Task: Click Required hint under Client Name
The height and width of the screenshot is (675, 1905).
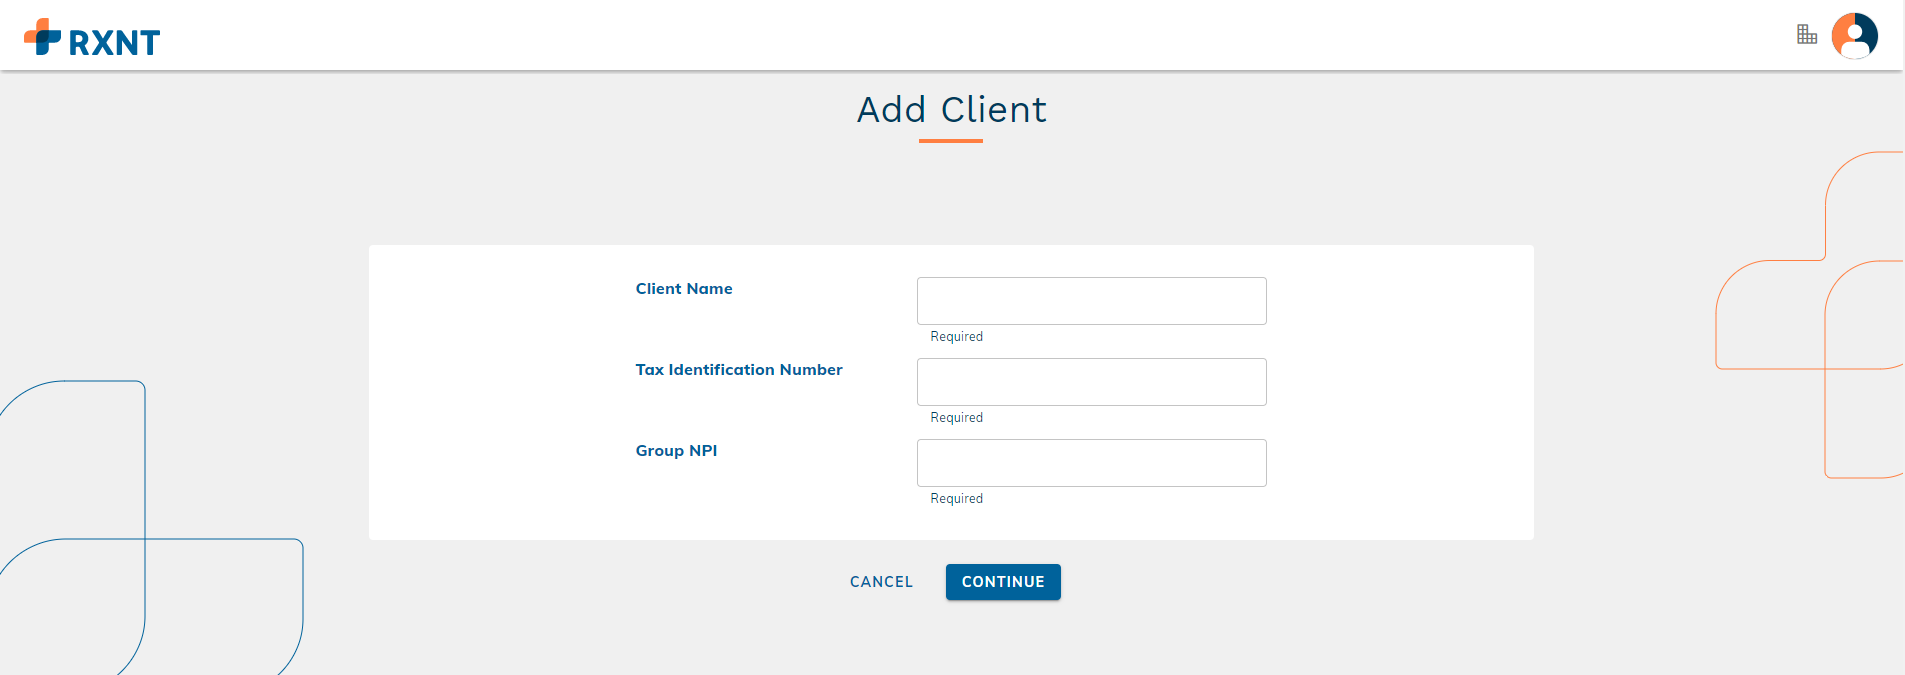Action: [957, 337]
